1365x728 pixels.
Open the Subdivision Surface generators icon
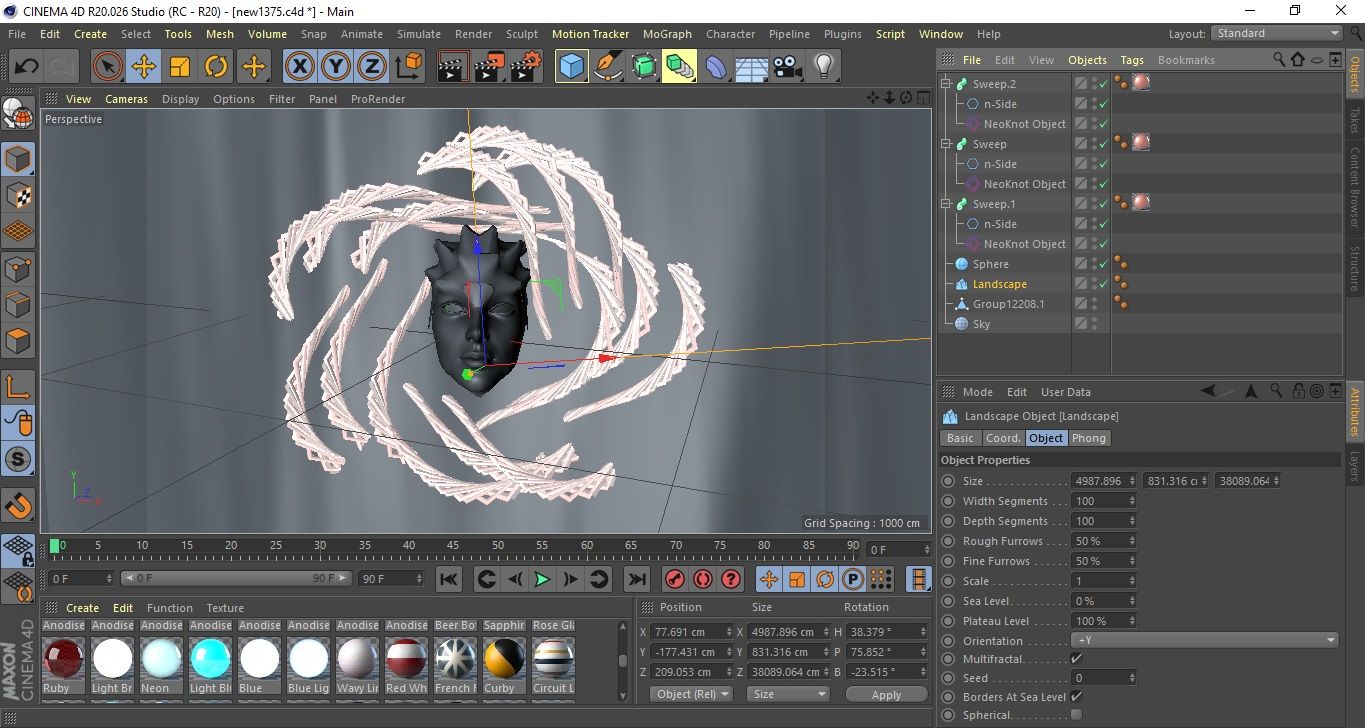click(644, 67)
